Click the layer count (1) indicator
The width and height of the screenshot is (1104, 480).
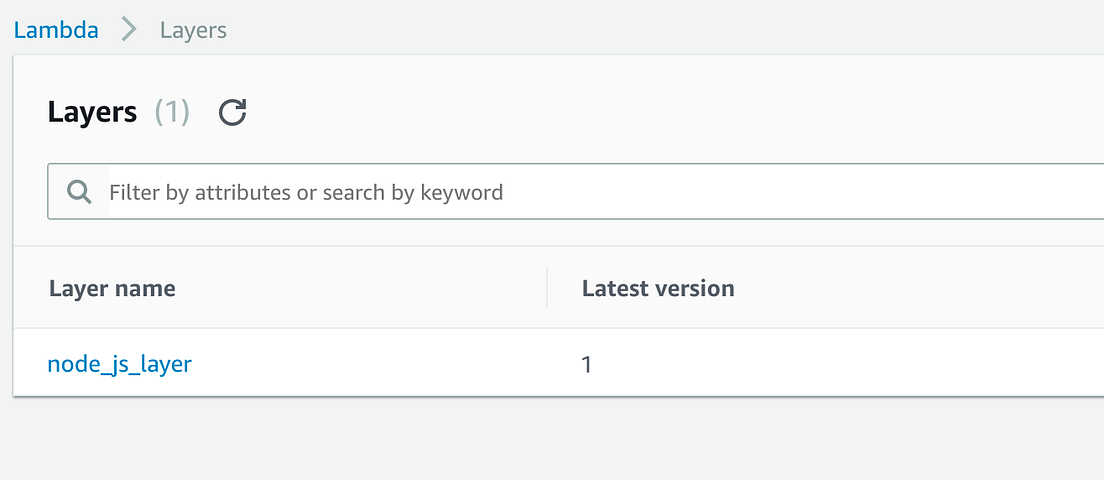coord(172,112)
